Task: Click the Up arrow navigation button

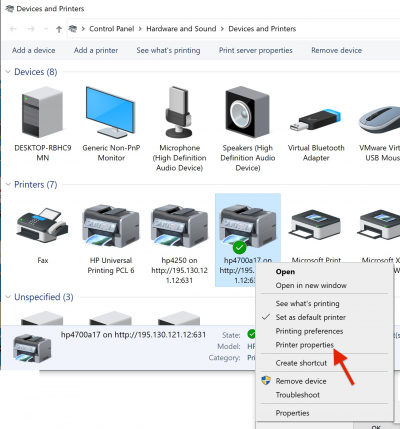Action: 59,29
